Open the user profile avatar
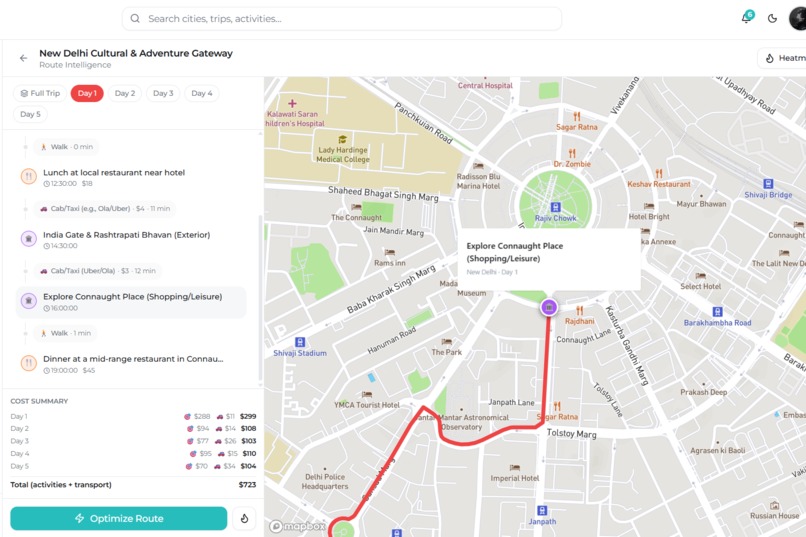 click(x=797, y=19)
